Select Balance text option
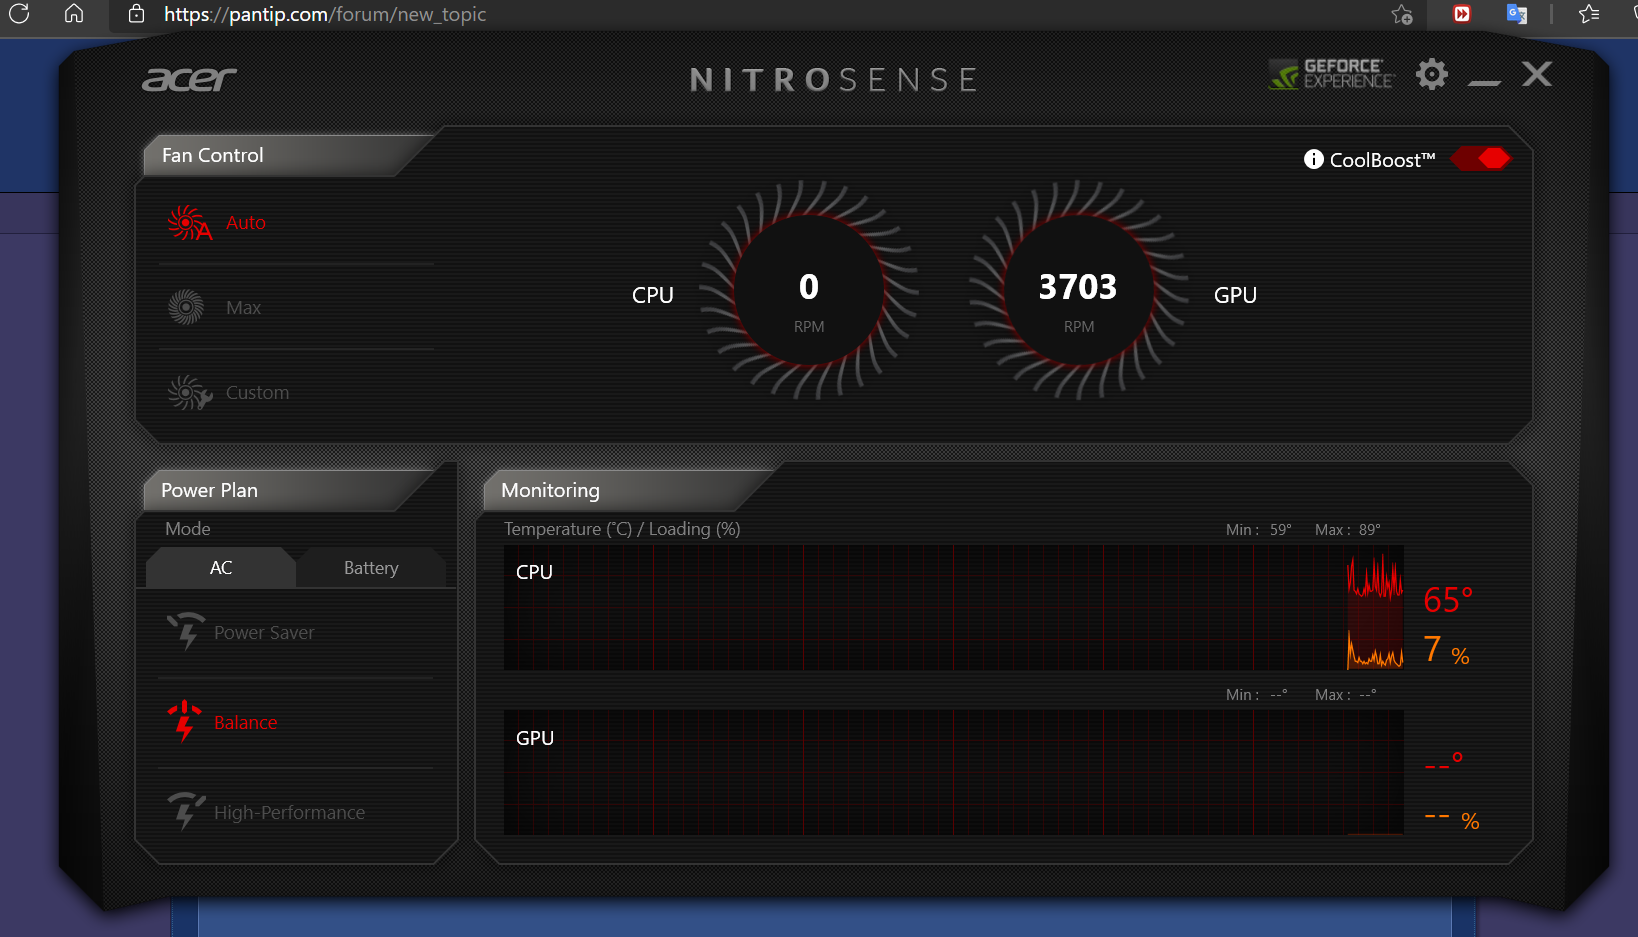The width and height of the screenshot is (1638, 937). point(246,723)
